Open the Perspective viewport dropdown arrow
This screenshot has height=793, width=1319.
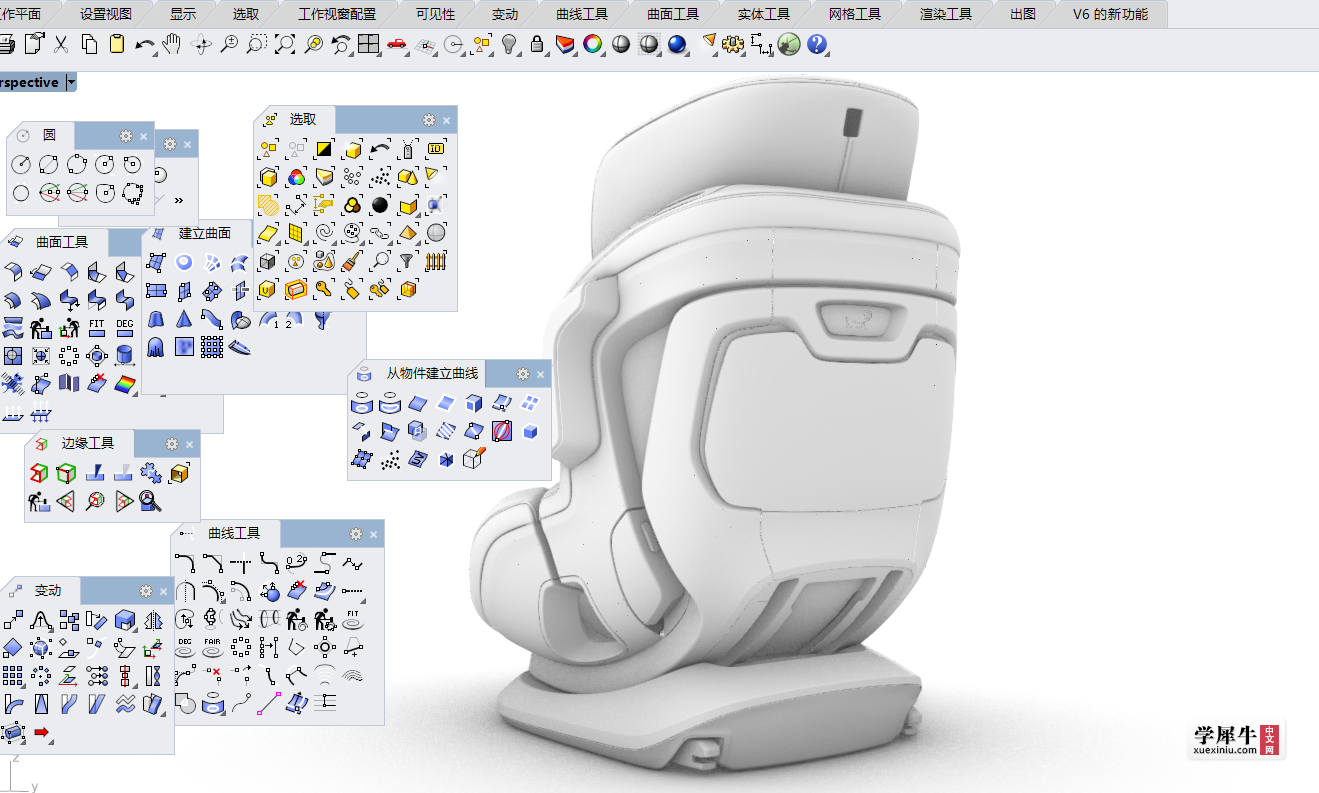tap(71, 82)
